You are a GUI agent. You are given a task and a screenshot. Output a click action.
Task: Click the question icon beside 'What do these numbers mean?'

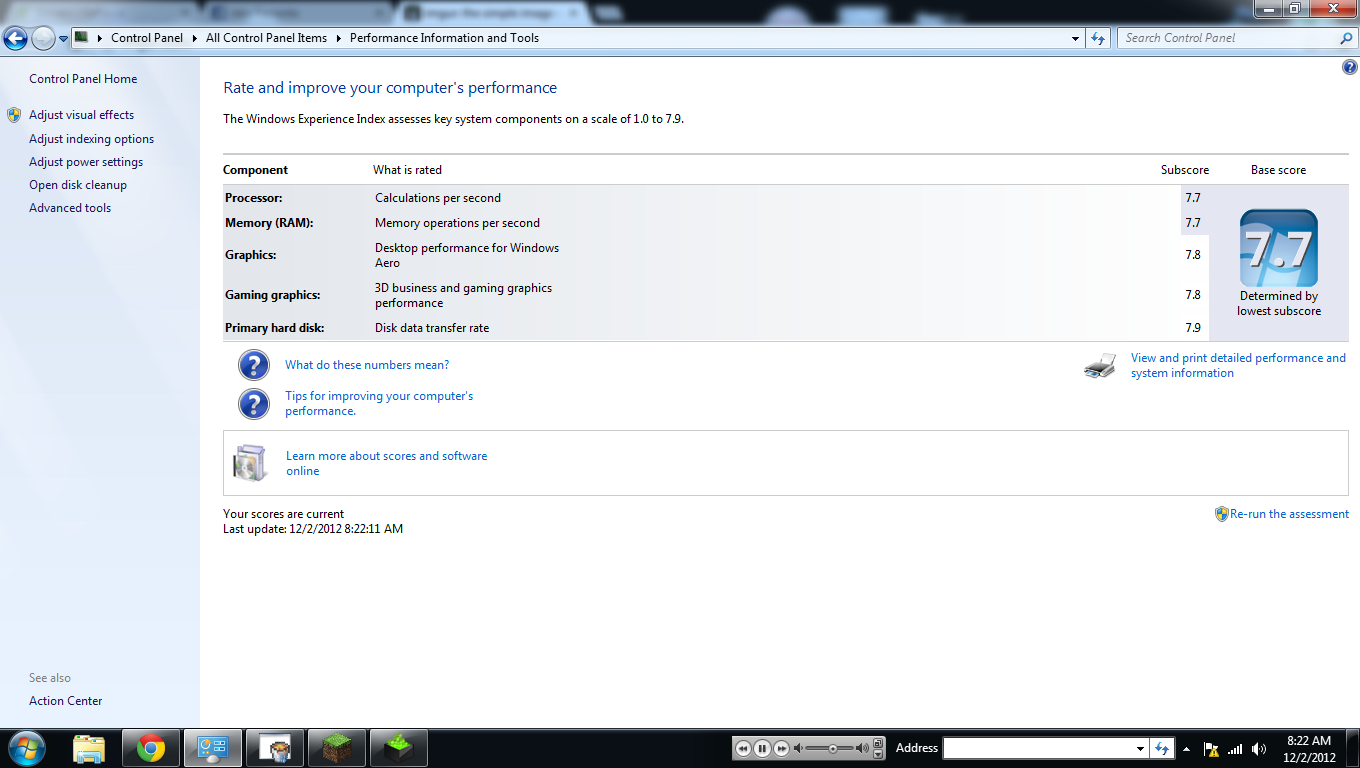254,365
